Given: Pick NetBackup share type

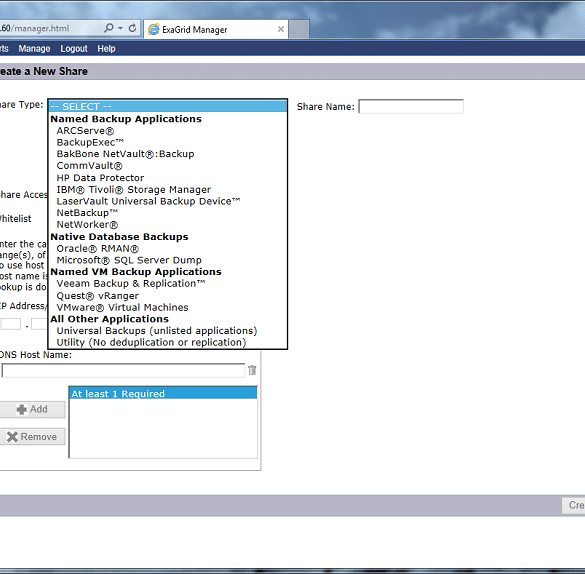Looking at the screenshot, I should click(168, 213).
